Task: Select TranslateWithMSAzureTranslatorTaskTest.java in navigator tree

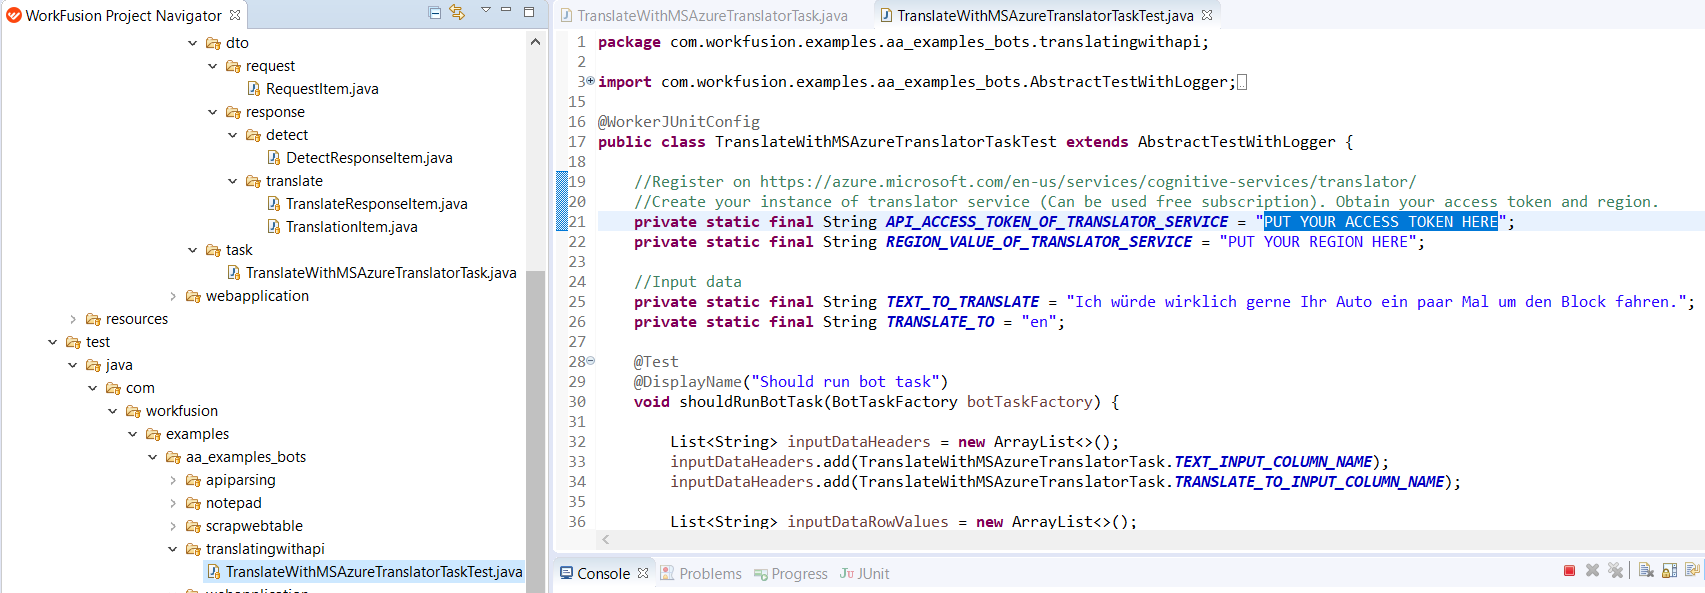Action: (x=374, y=572)
